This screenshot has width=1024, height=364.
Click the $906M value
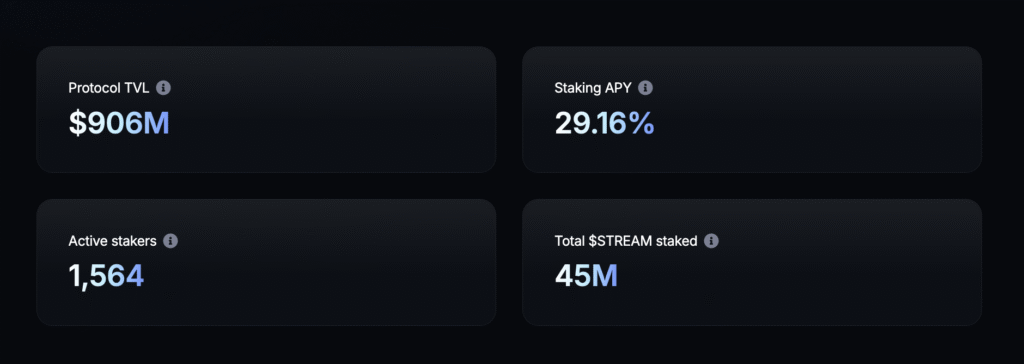(119, 124)
